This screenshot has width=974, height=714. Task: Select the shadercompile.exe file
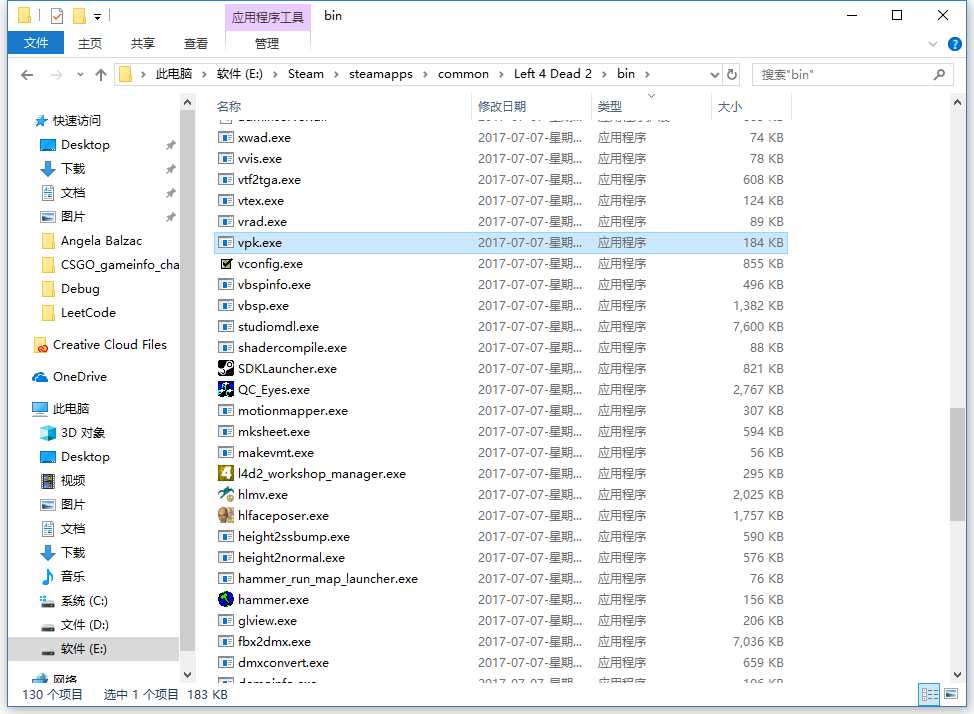pos(501,347)
